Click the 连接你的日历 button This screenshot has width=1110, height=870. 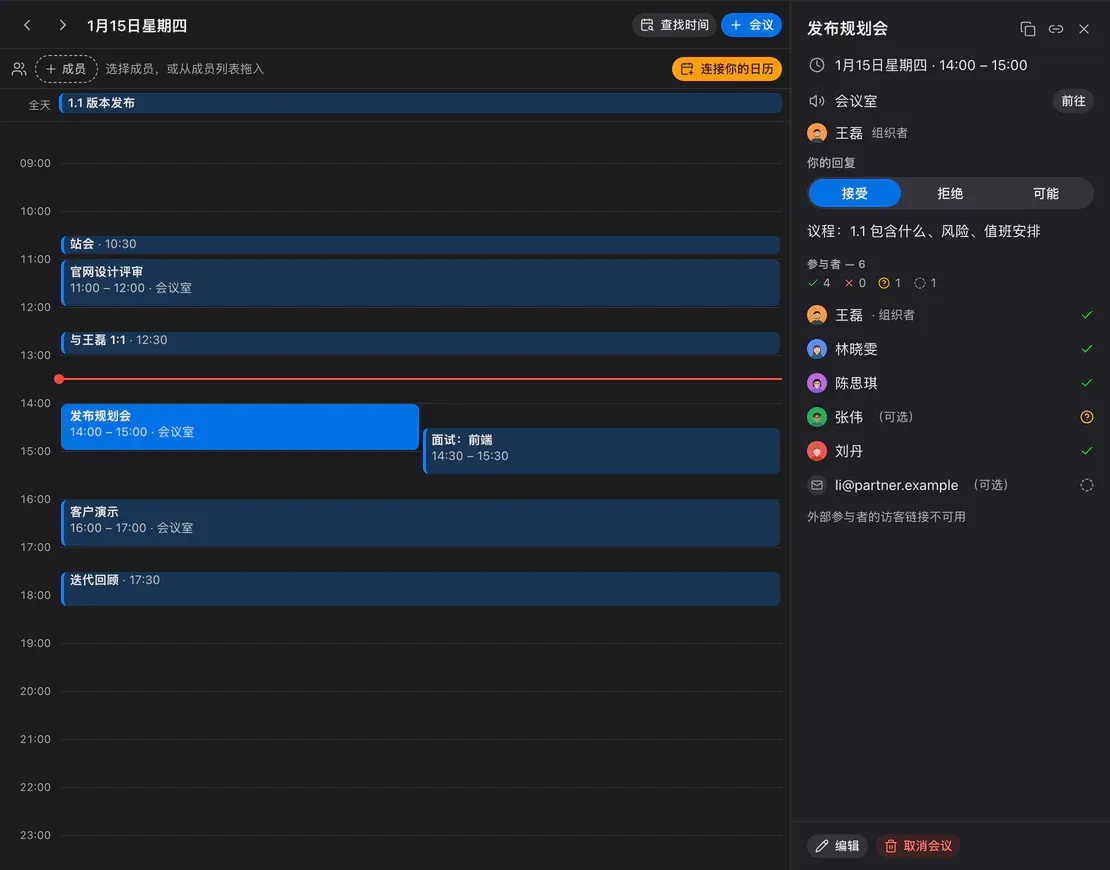coord(726,69)
